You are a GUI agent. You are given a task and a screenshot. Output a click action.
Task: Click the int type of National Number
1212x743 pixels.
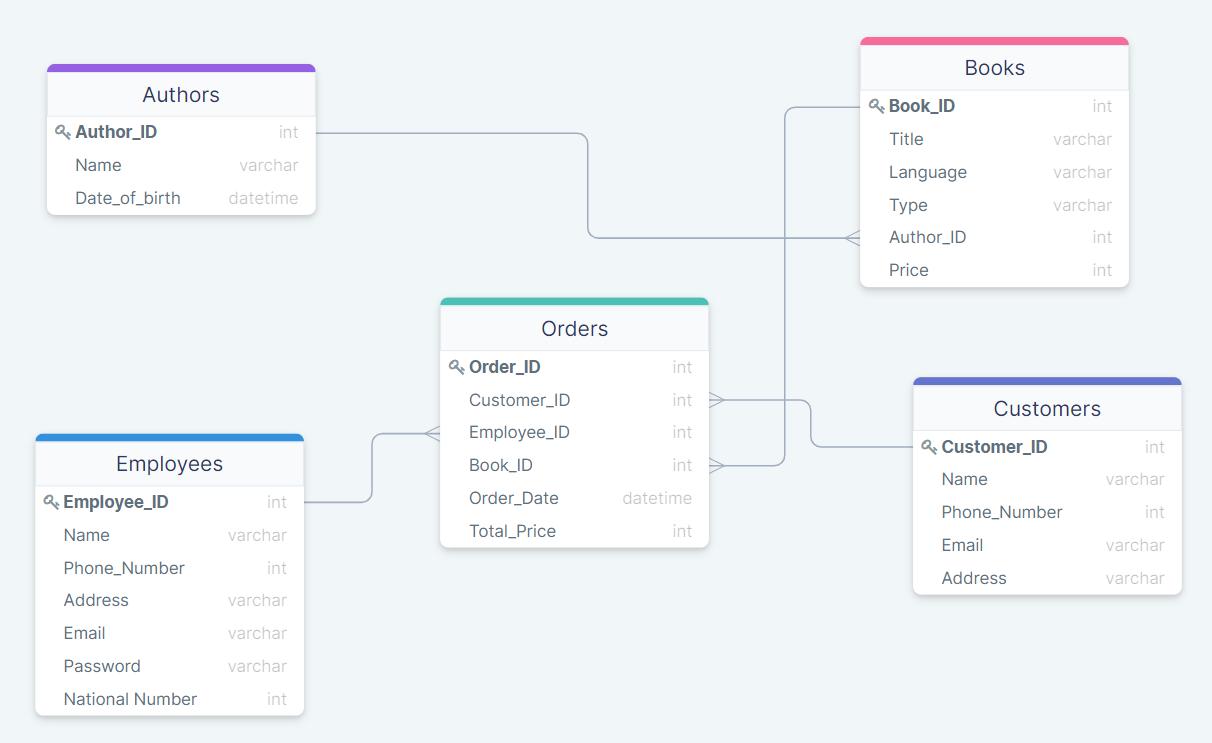coord(277,699)
